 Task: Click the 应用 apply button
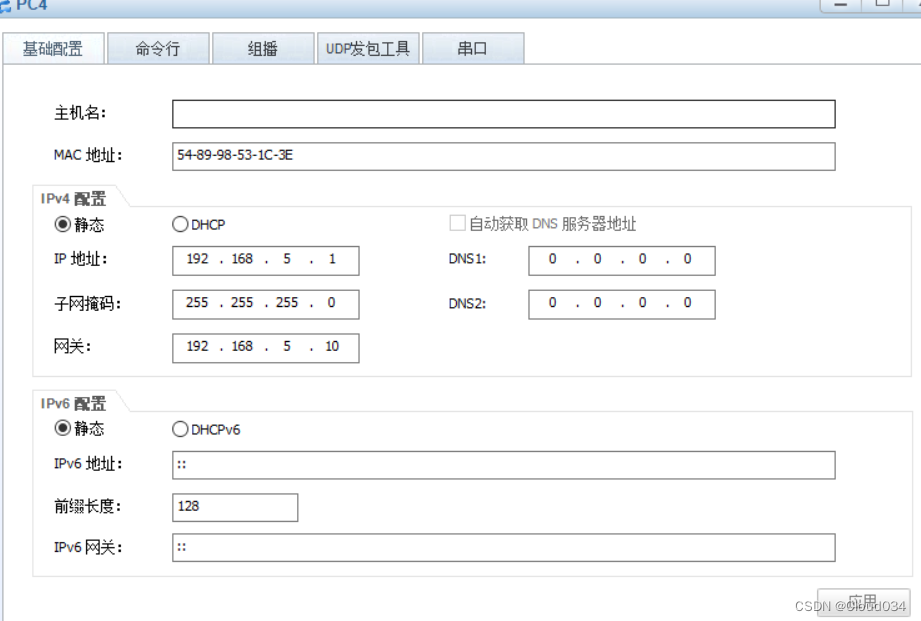coord(863,602)
